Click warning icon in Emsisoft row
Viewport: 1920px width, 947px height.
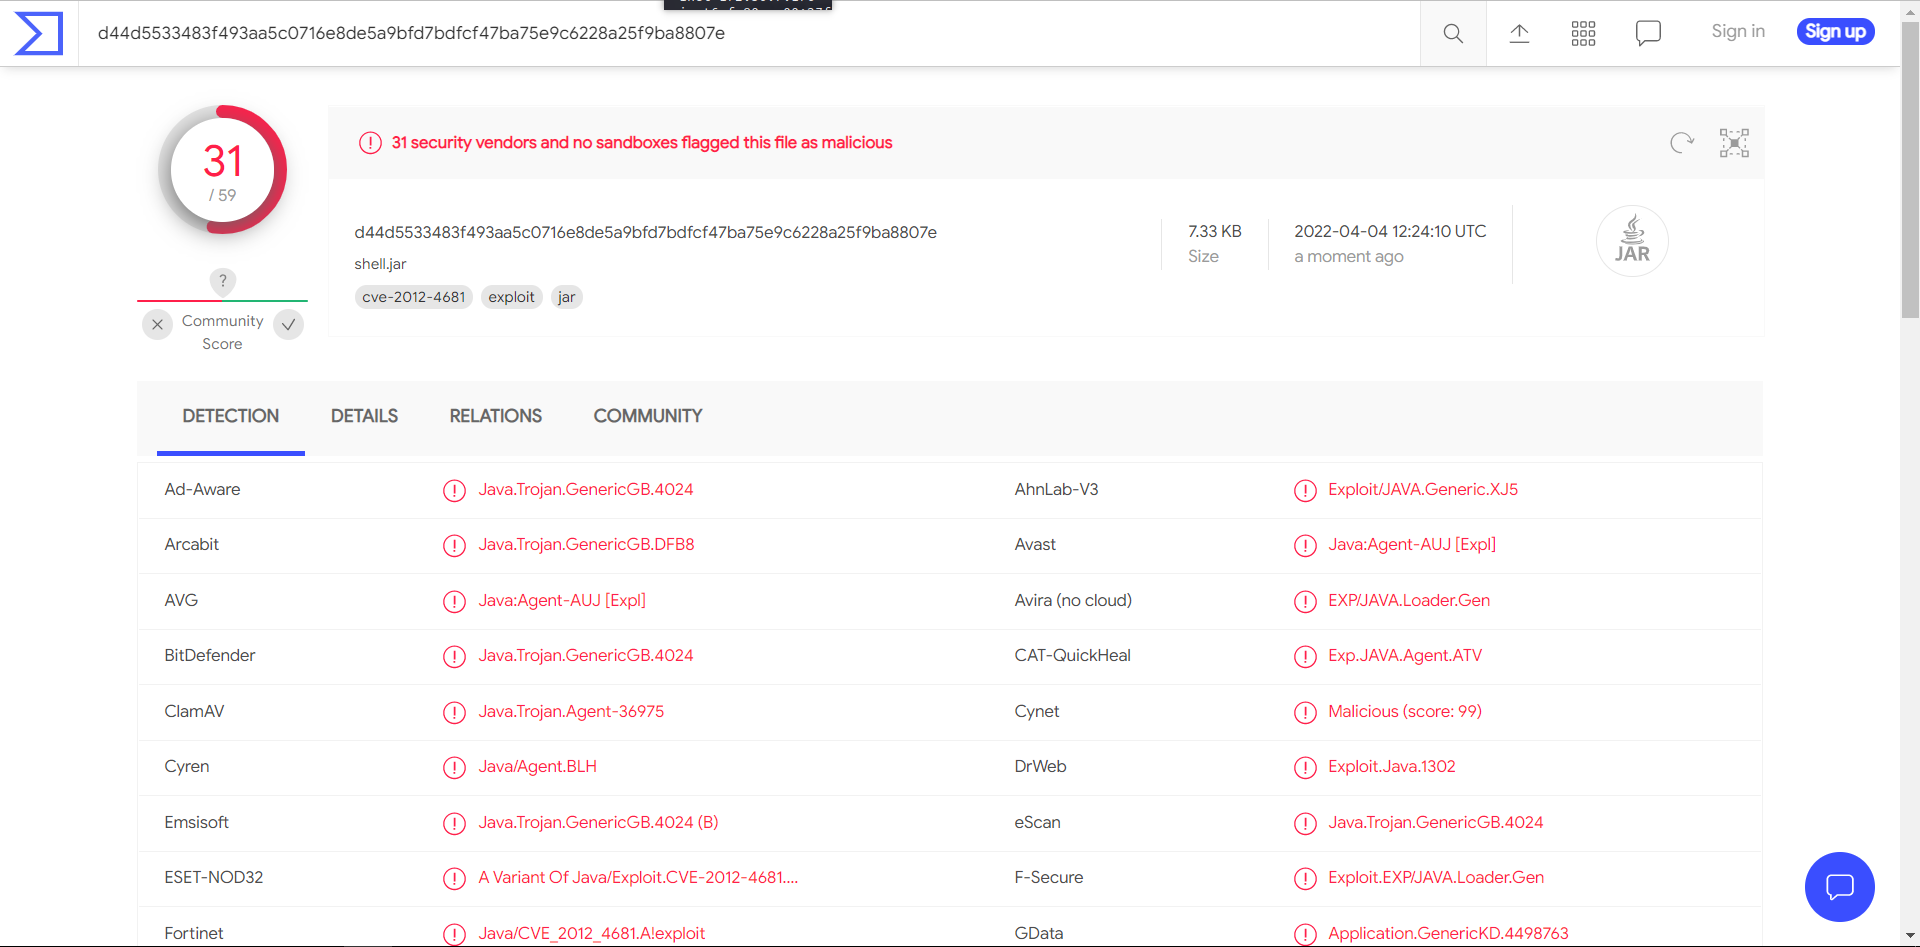click(x=454, y=823)
